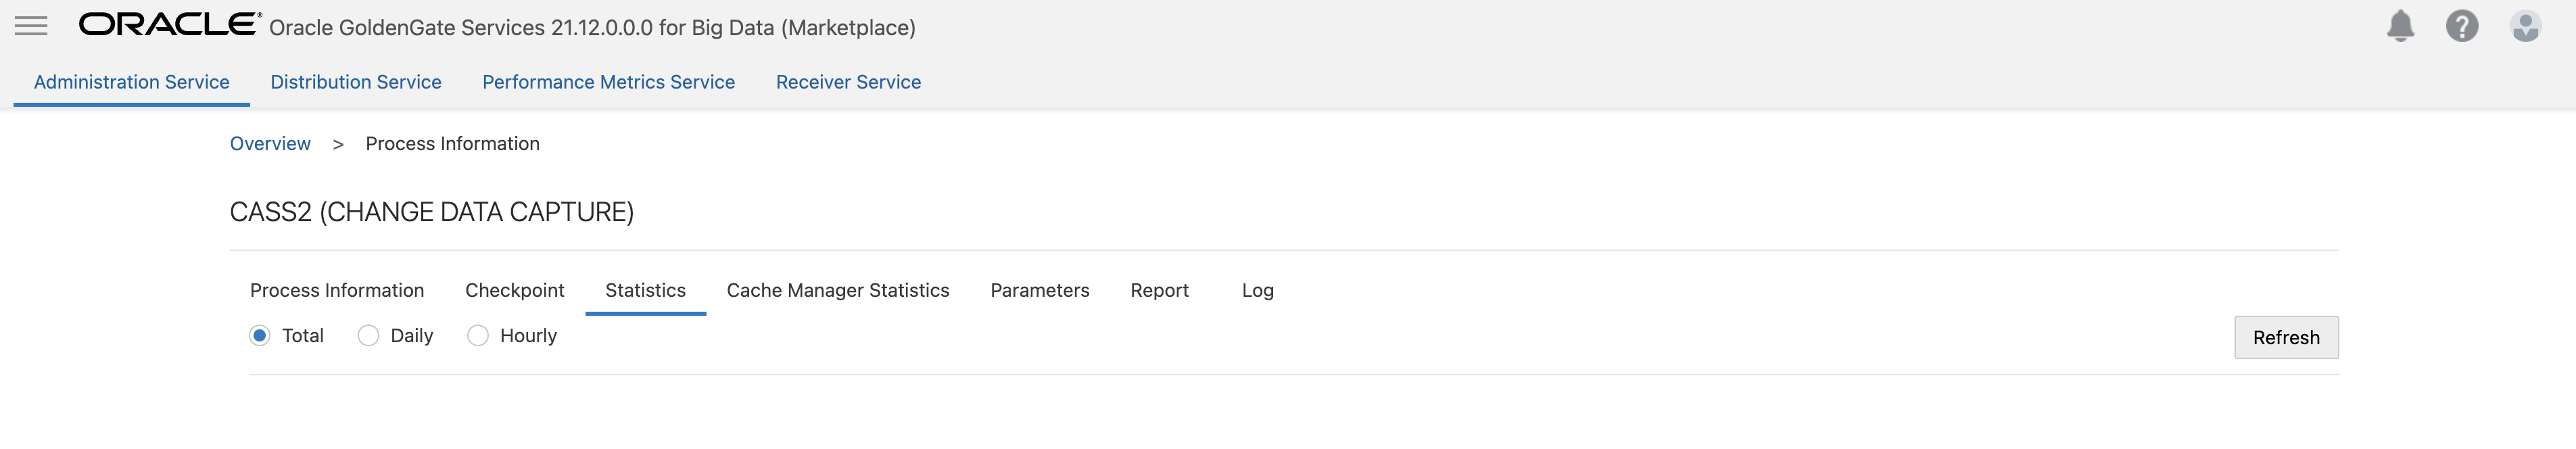This screenshot has width=2576, height=449.
Task: Open the Process Information sub-tab
Action: point(337,290)
